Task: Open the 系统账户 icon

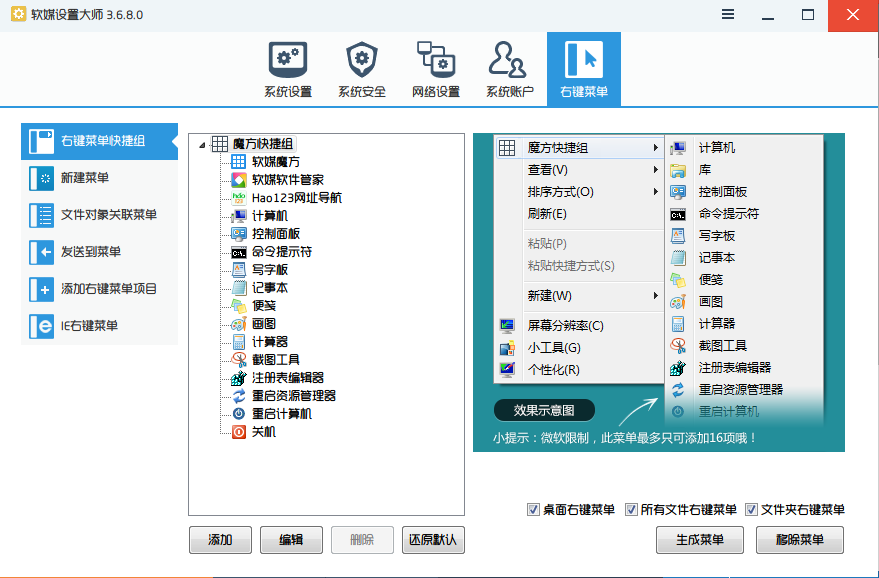Action: click(x=509, y=59)
